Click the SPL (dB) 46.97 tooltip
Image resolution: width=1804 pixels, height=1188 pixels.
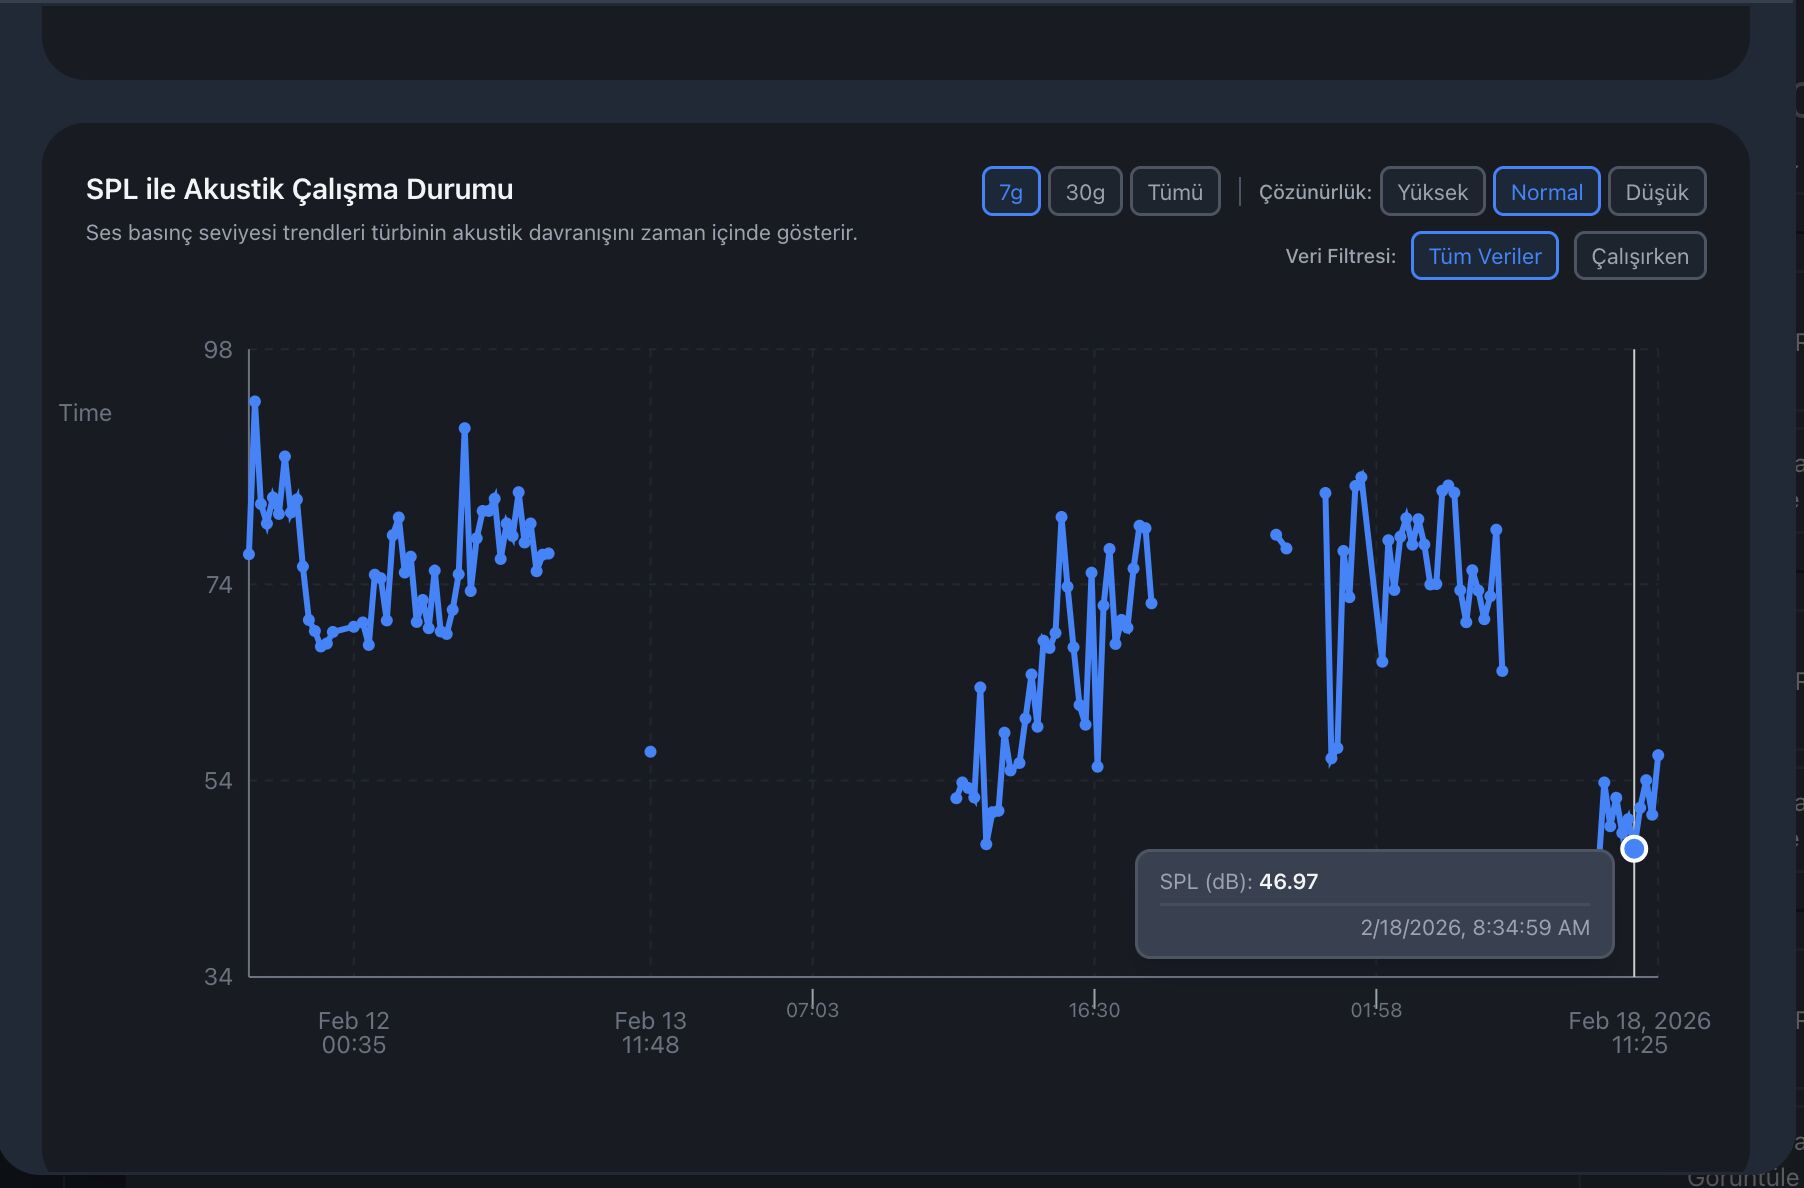point(1375,904)
